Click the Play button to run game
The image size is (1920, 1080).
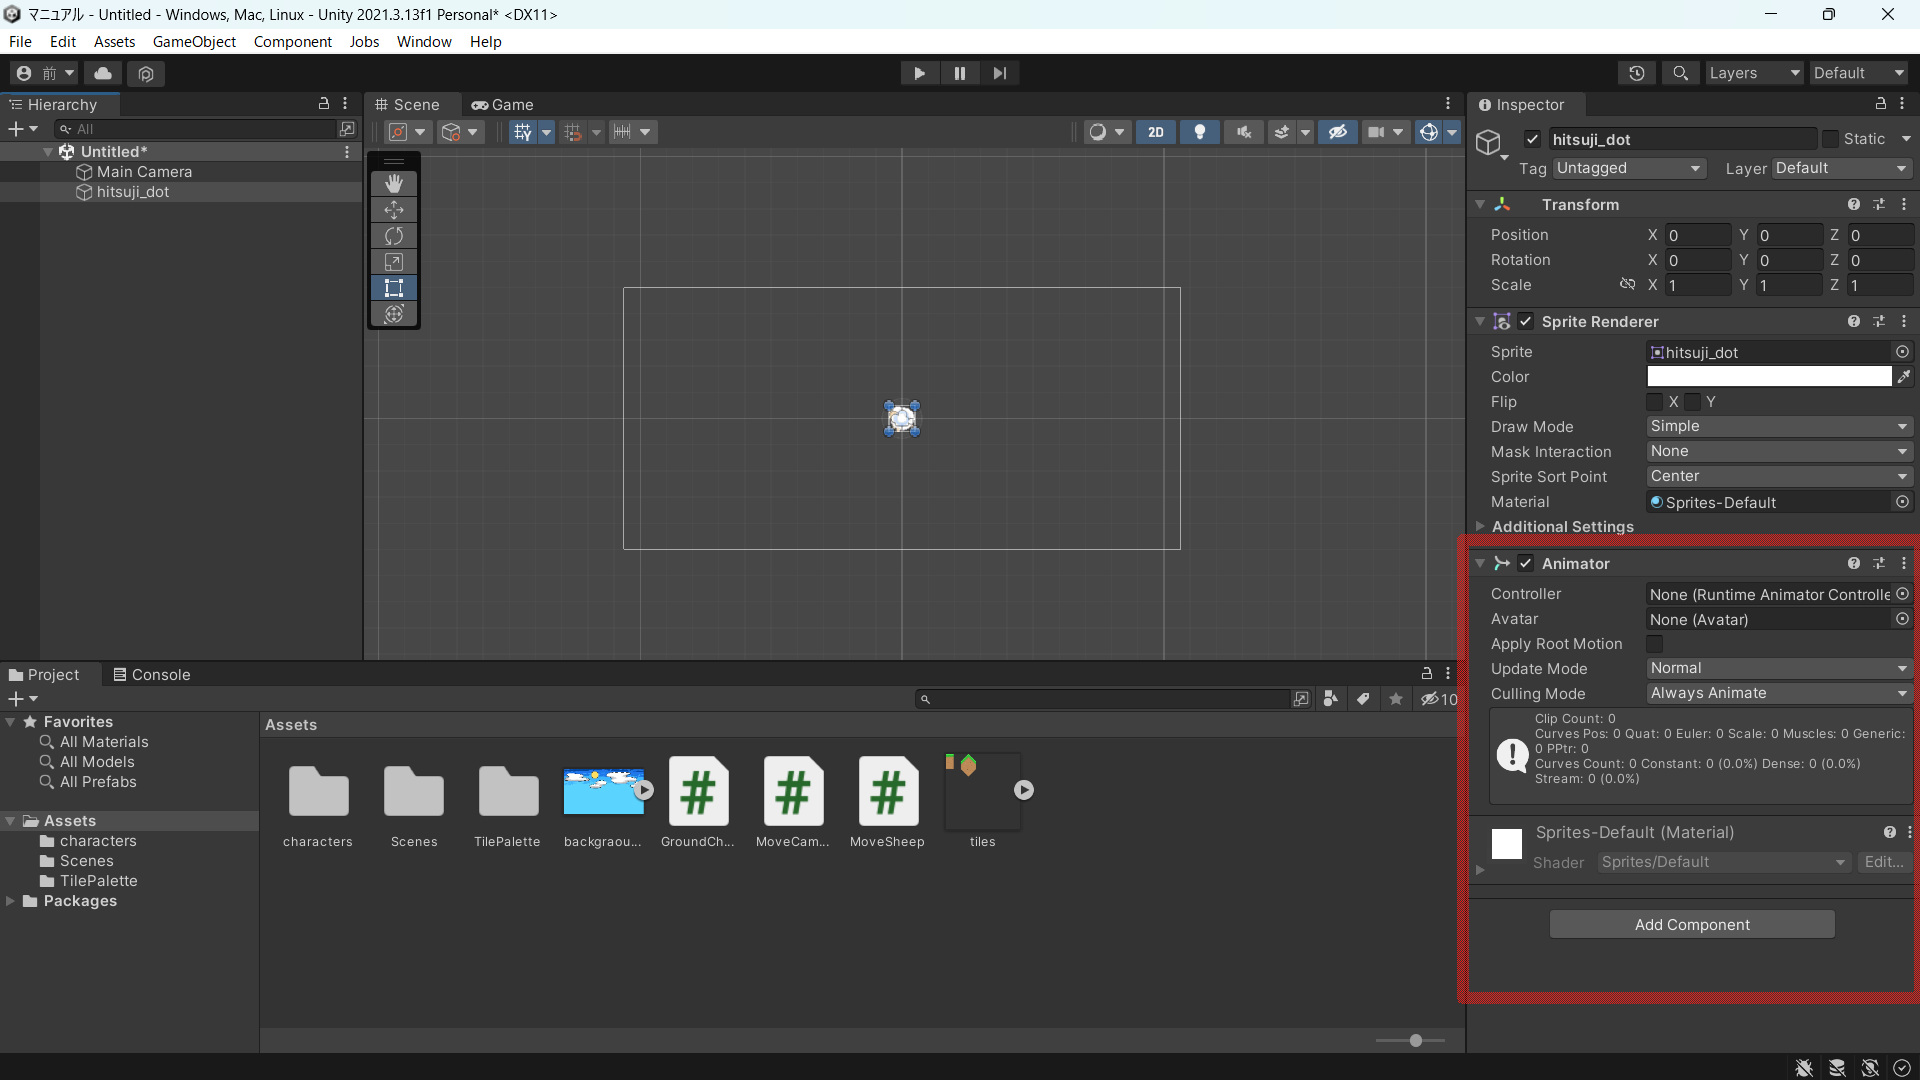click(919, 73)
